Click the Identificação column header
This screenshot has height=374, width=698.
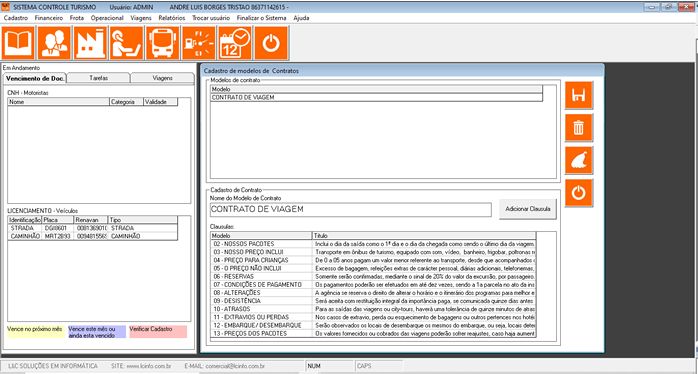click(x=25, y=220)
